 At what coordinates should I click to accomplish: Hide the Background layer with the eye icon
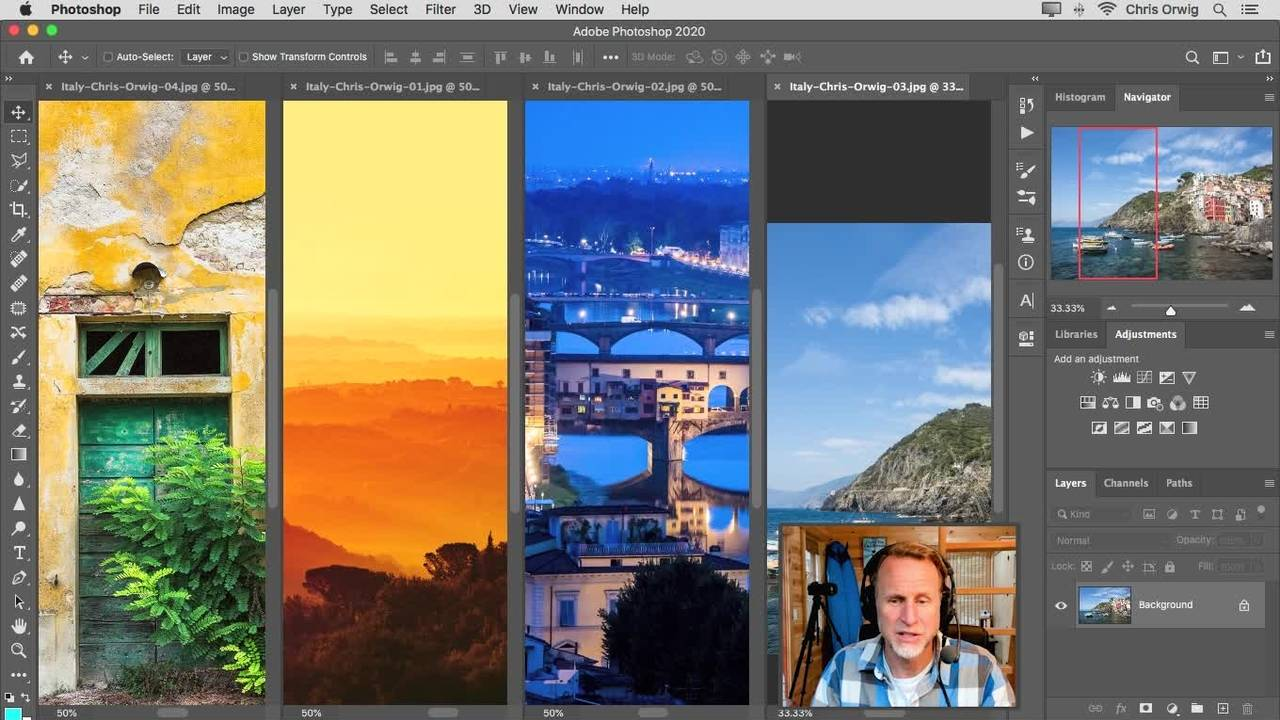(x=1061, y=605)
